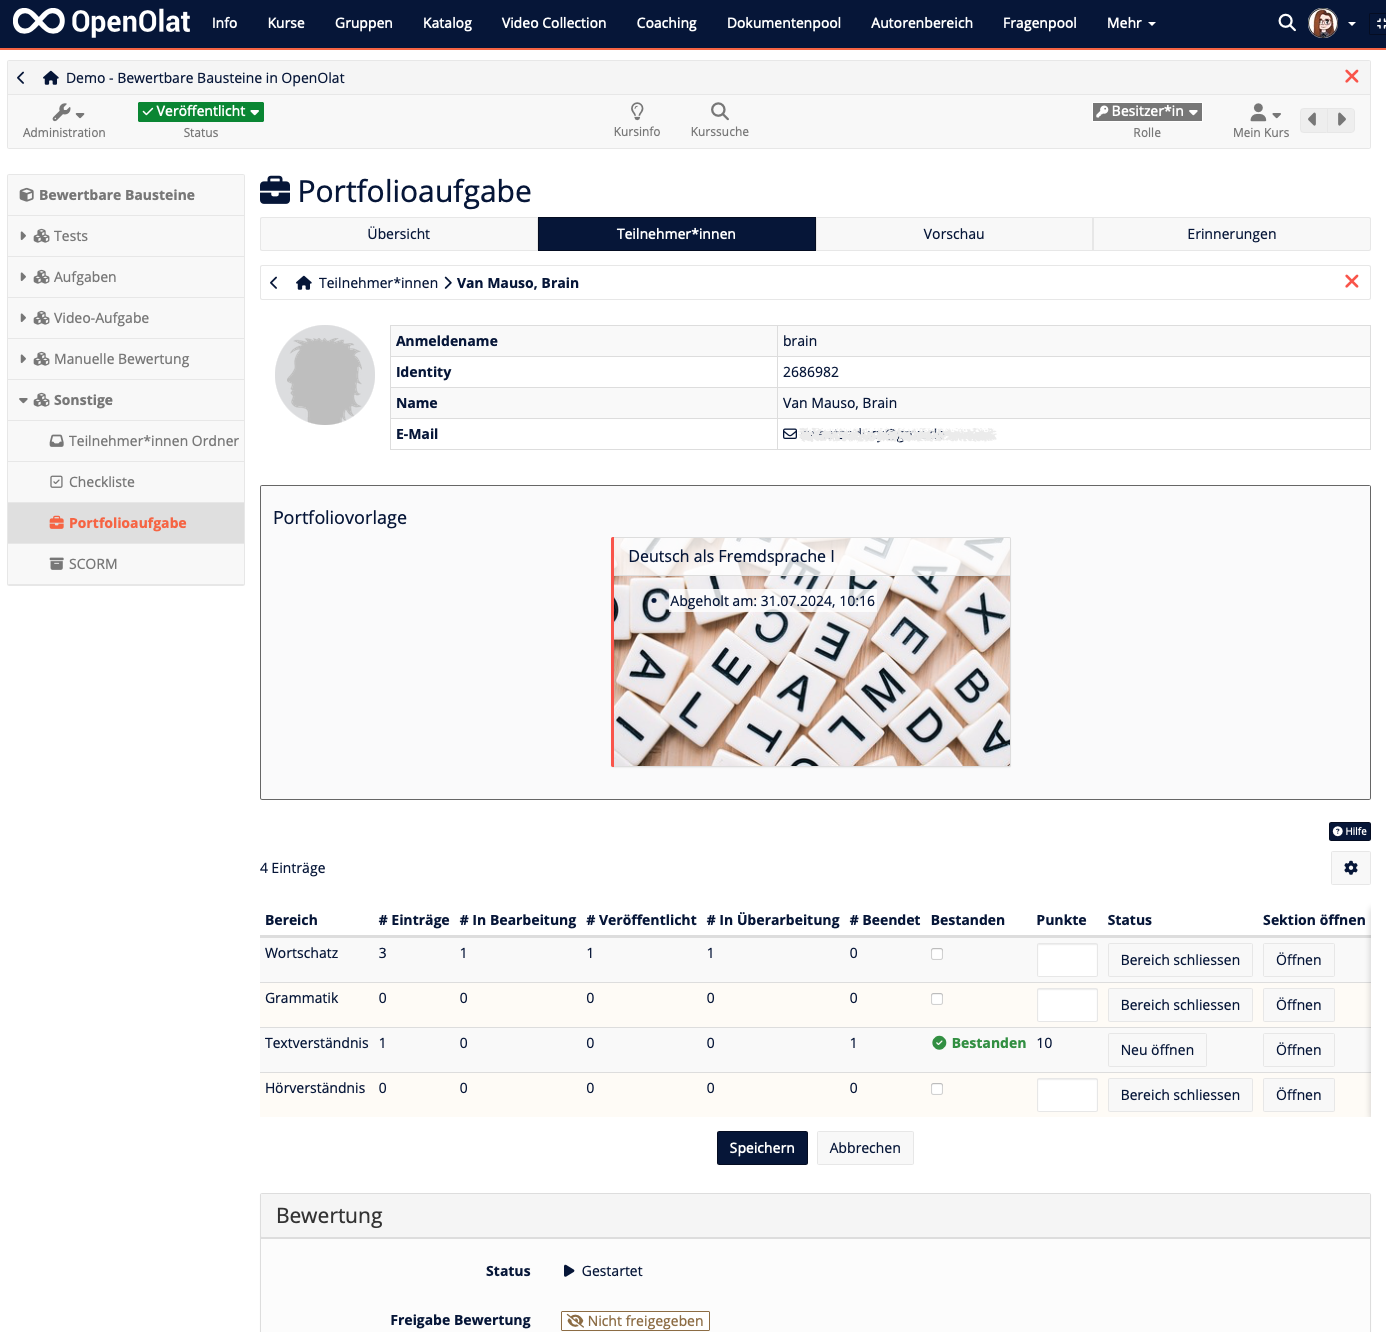
Task: Open the table settings gear icon
Action: pos(1350,867)
